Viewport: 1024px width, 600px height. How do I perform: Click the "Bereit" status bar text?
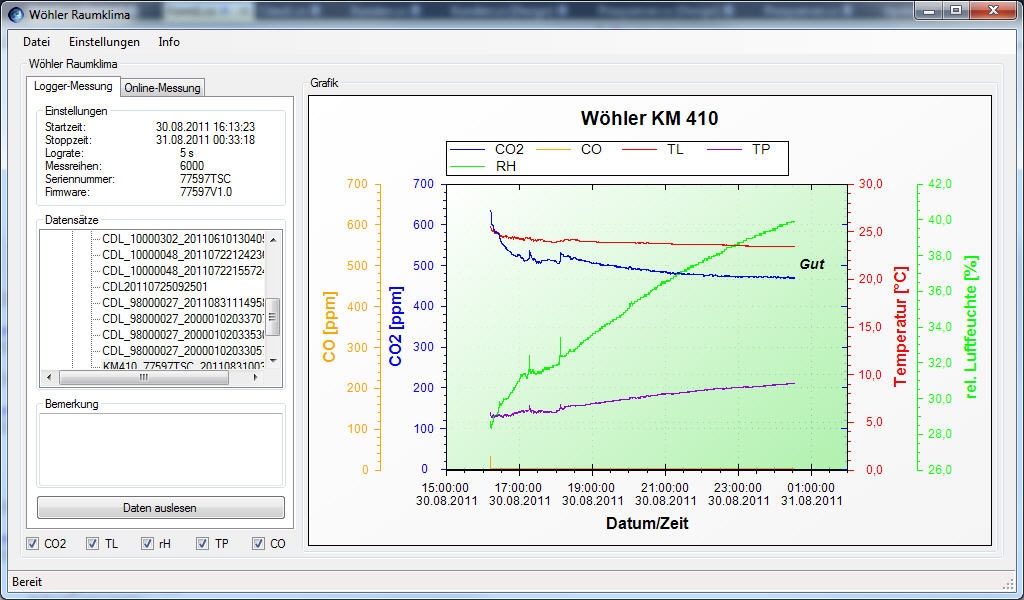tap(27, 582)
